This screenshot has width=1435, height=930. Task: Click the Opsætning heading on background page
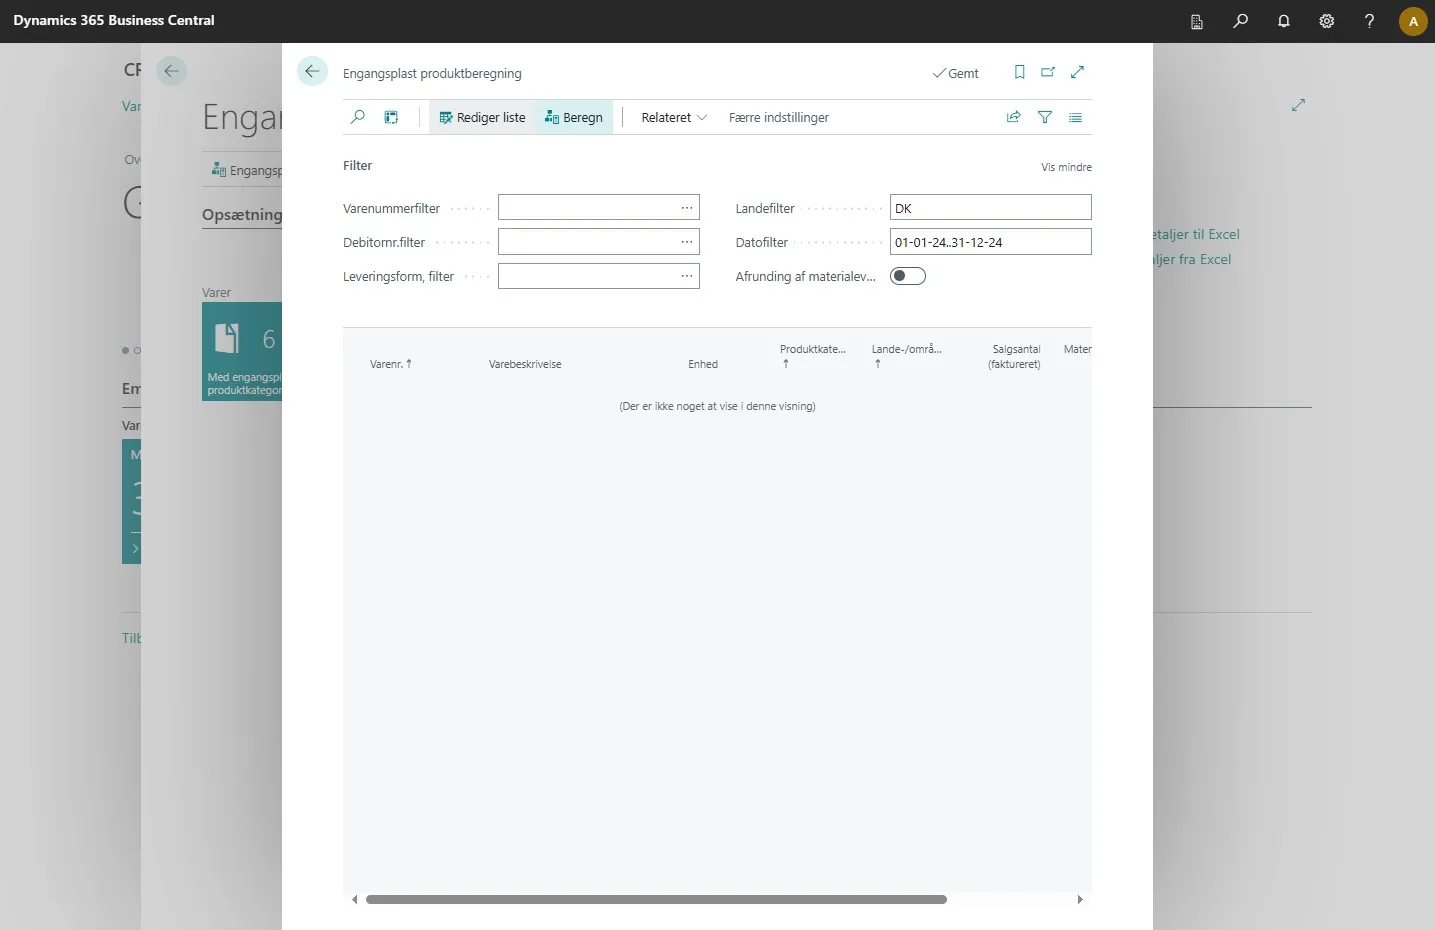point(242,215)
